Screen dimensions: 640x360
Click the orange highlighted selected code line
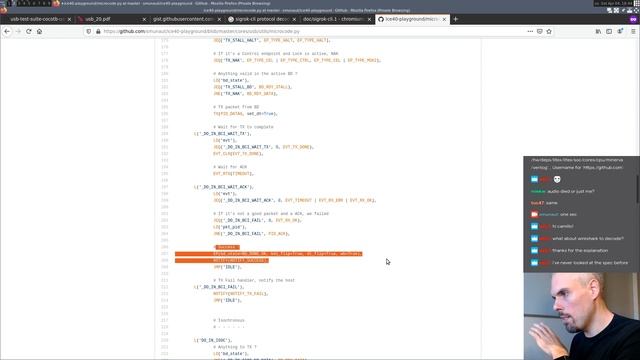[x=269, y=253]
